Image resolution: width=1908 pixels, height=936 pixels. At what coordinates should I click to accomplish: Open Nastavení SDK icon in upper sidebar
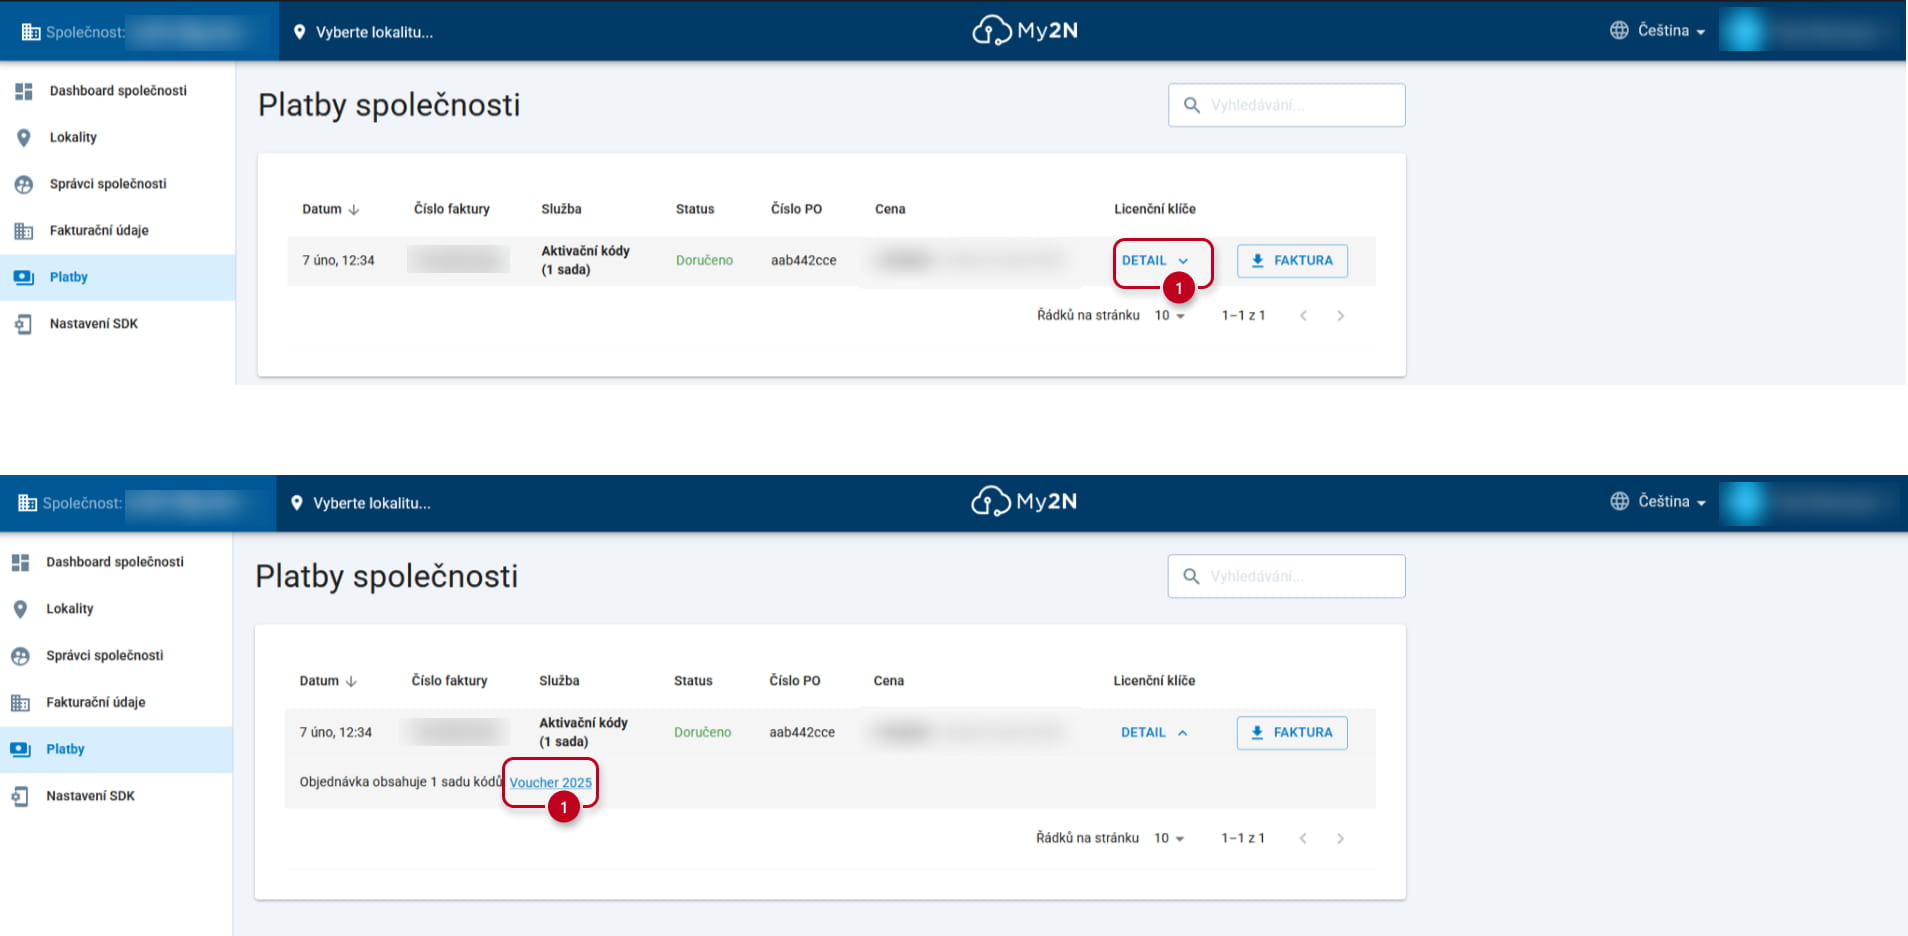click(x=24, y=324)
